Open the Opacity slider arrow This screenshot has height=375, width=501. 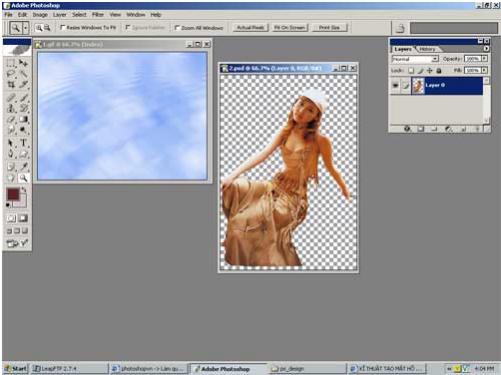click(484, 59)
